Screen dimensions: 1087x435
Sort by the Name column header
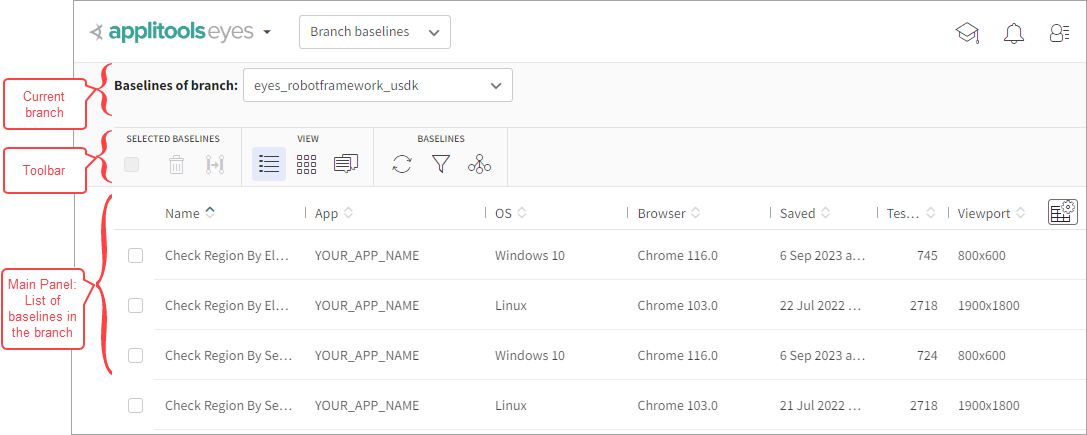(x=183, y=213)
